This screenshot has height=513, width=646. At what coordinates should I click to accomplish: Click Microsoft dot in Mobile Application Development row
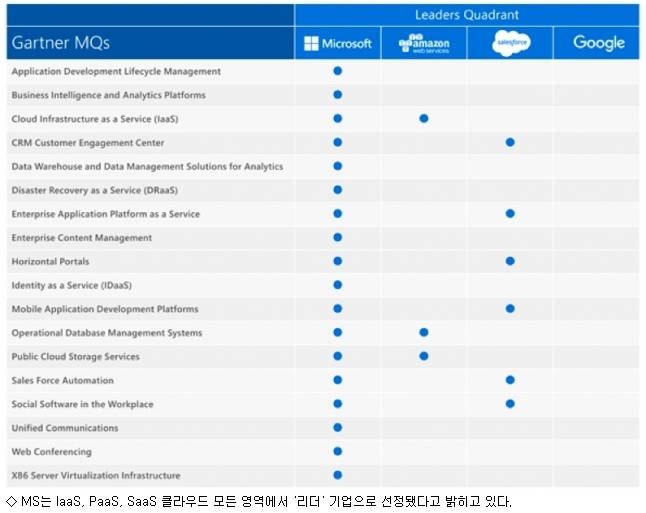tap(338, 309)
